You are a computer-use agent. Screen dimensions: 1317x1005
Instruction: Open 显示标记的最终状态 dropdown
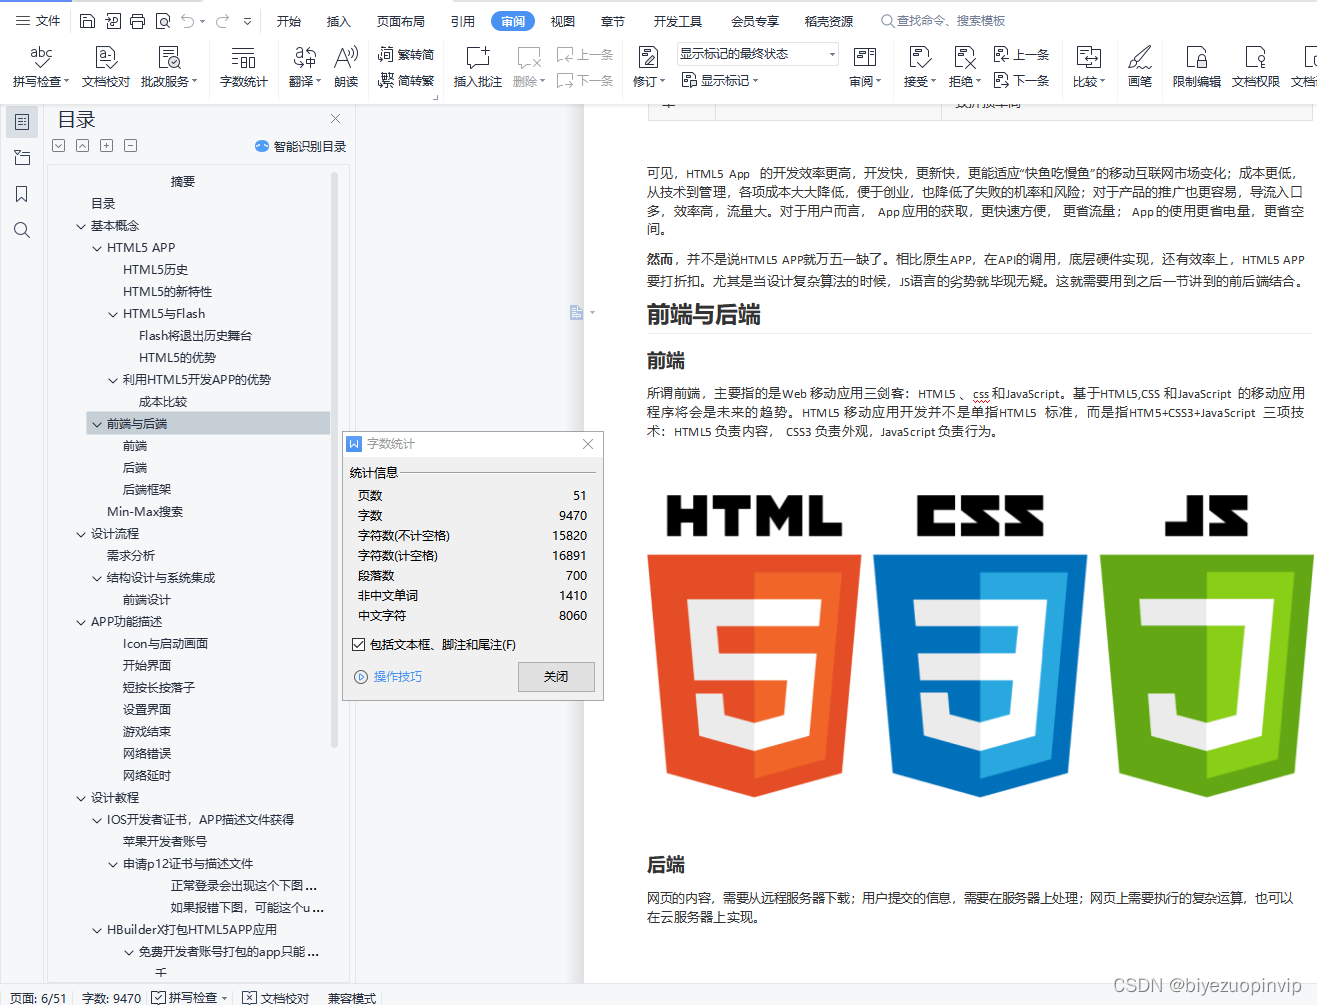click(x=757, y=54)
